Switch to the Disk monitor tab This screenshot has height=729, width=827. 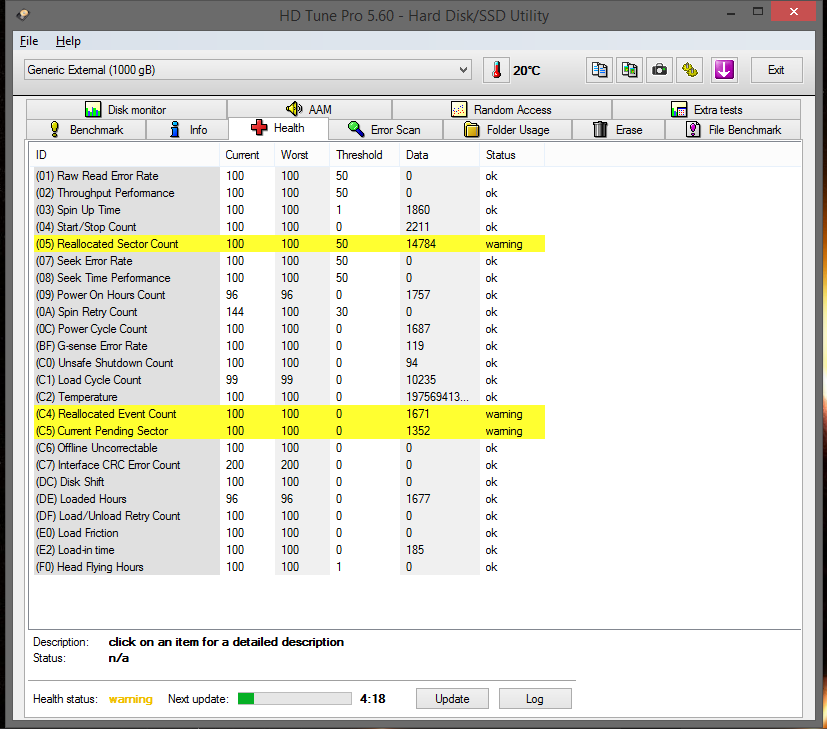[x=127, y=110]
